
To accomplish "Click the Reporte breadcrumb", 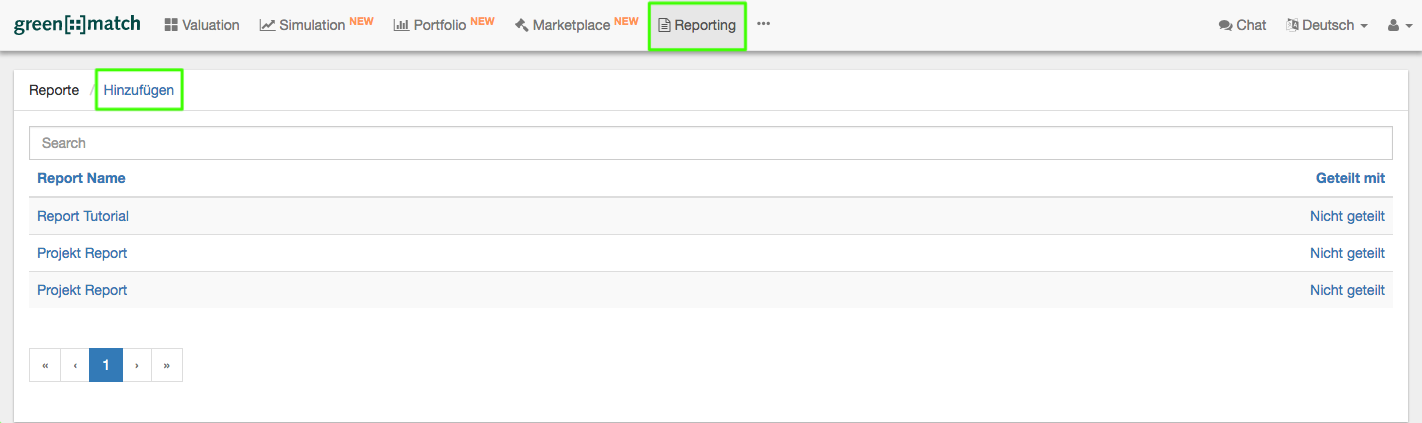I will click(x=54, y=90).
